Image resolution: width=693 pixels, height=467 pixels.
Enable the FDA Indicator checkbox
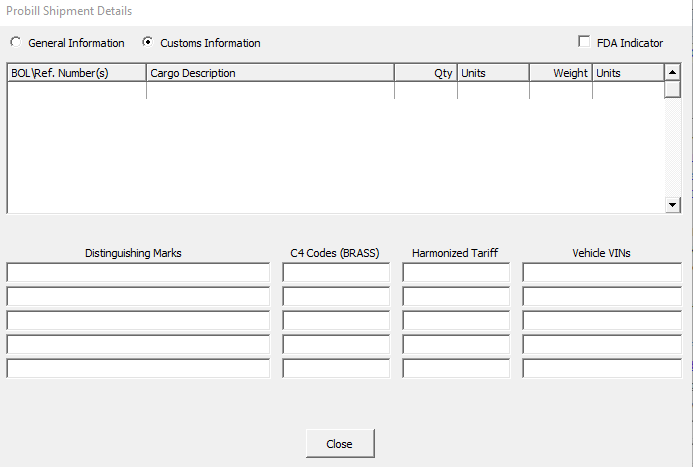pyautogui.click(x=585, y=43)
